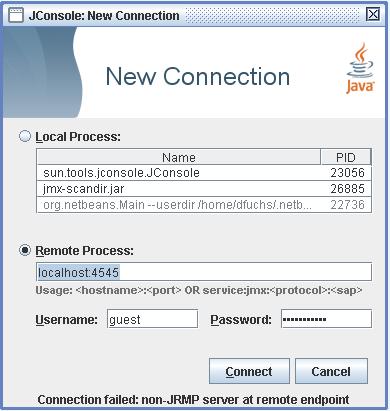Click the Connection failed status message
The width and height of the screenshot is (390, 411).
point(193,399)
